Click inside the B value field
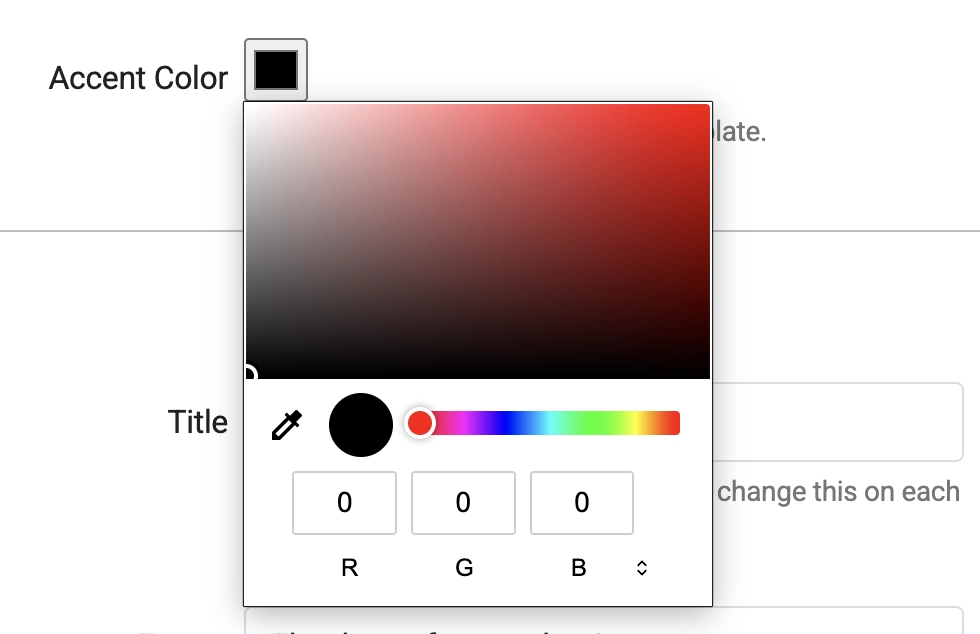The image size is (980, 634). [x=582, y=503]
